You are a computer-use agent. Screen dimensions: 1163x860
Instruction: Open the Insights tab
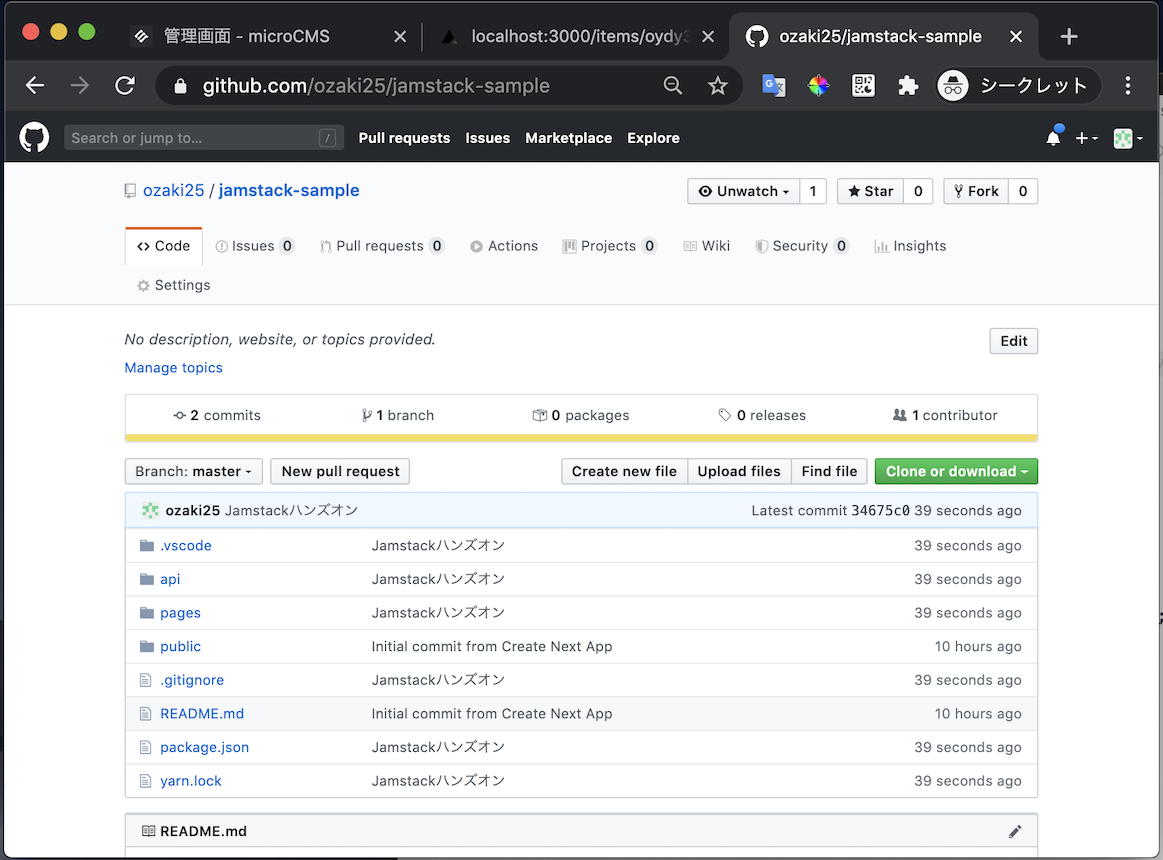pos(910,246)
